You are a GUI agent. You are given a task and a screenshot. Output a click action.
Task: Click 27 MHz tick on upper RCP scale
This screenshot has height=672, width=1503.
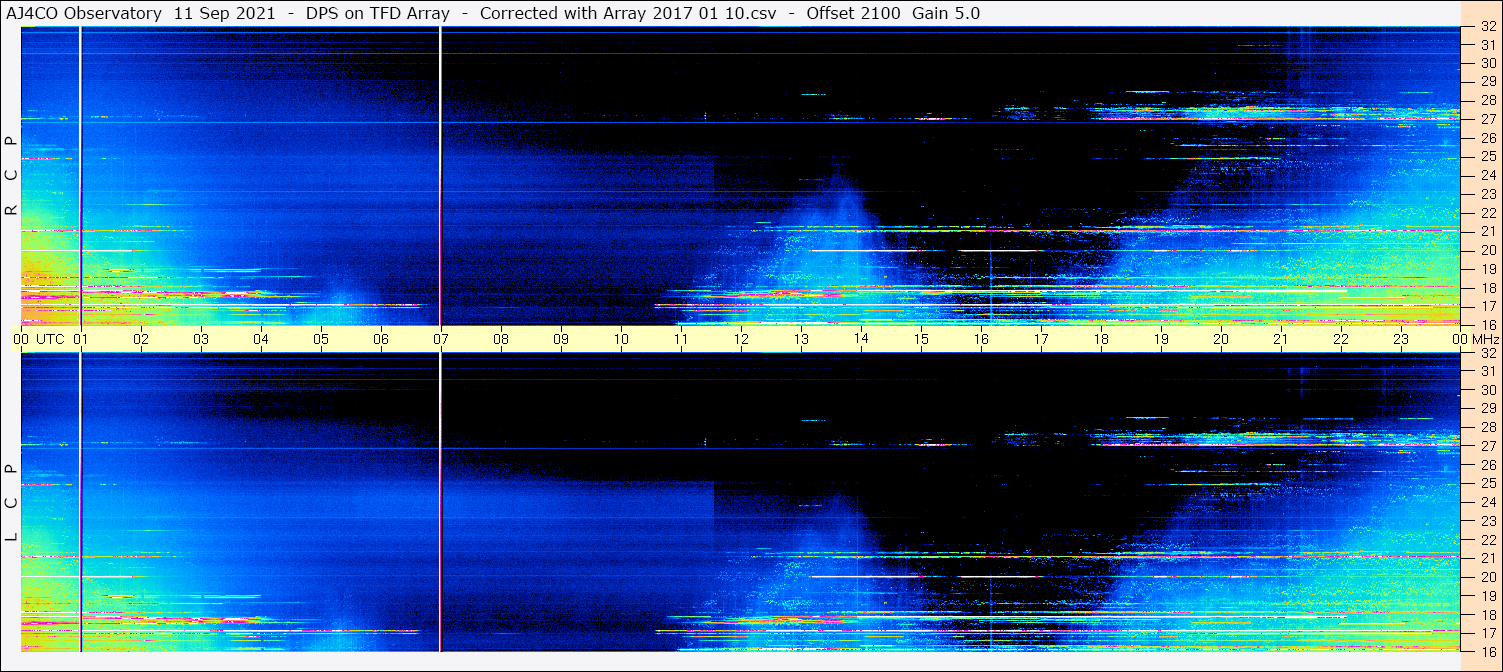(x=1487, y=119)
